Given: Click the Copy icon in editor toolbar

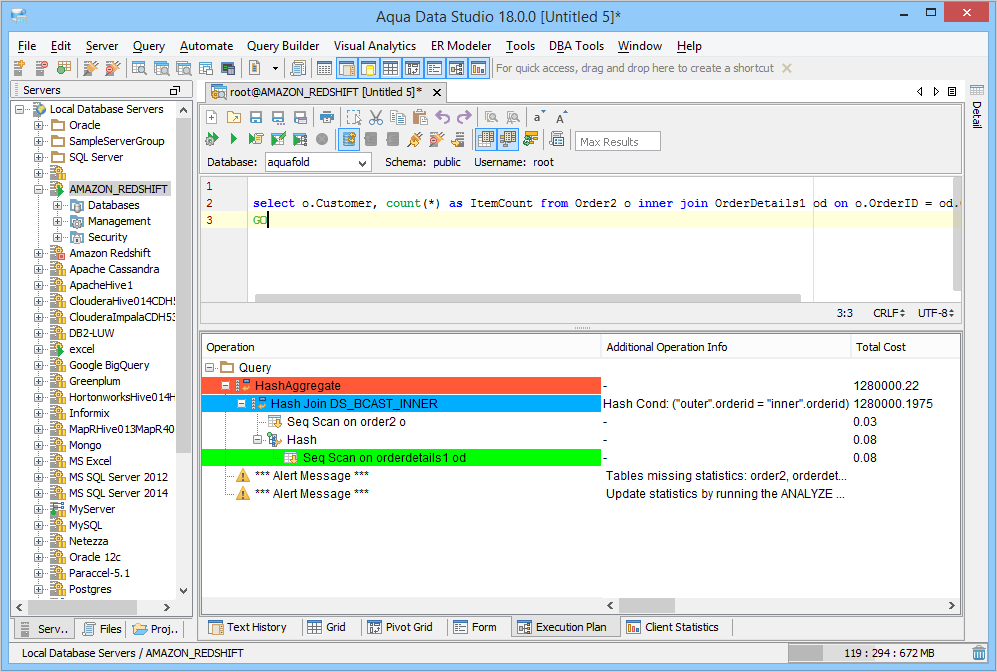Looking at the screenshot, I should 398,117.
